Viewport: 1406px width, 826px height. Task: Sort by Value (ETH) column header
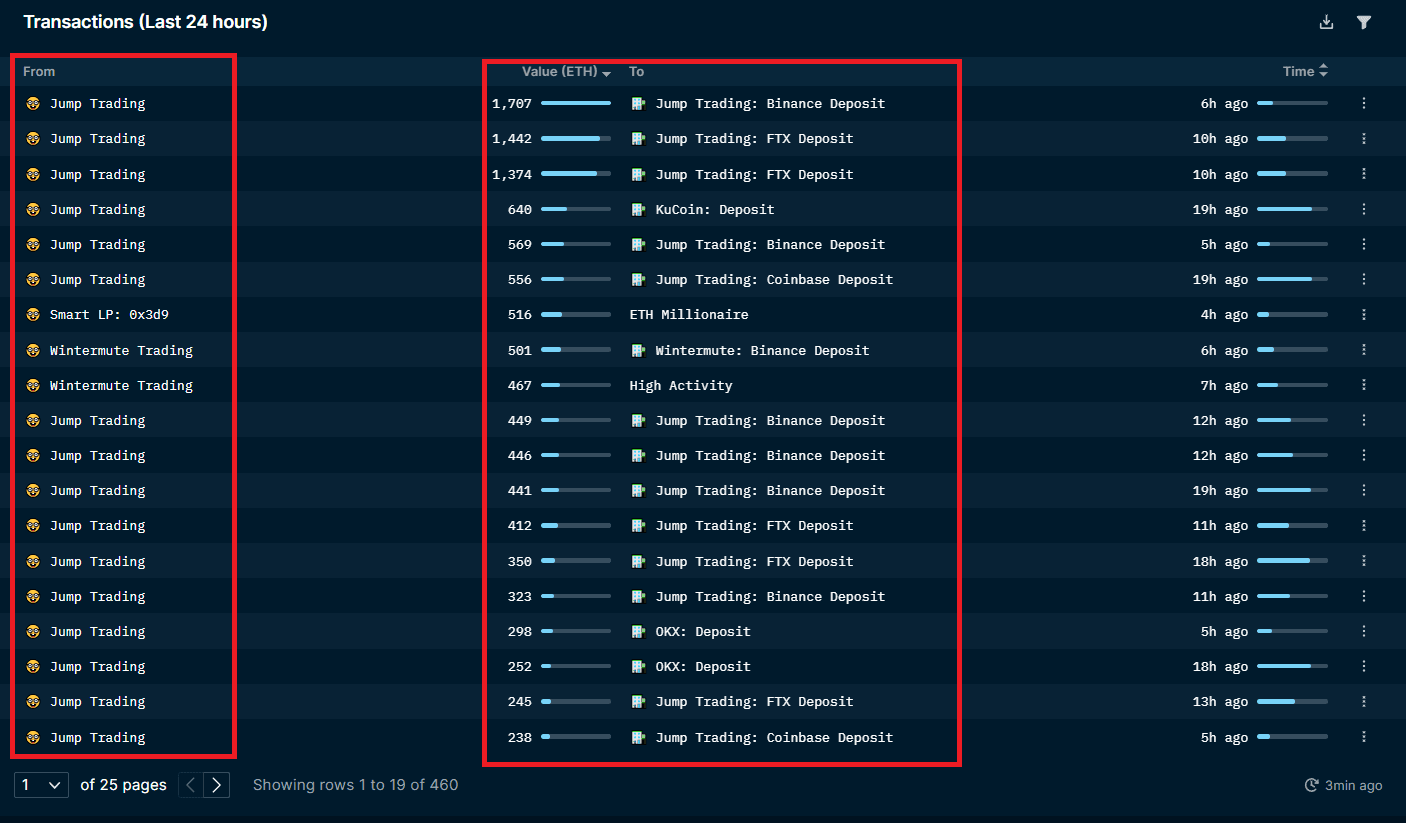pos(566,71)
